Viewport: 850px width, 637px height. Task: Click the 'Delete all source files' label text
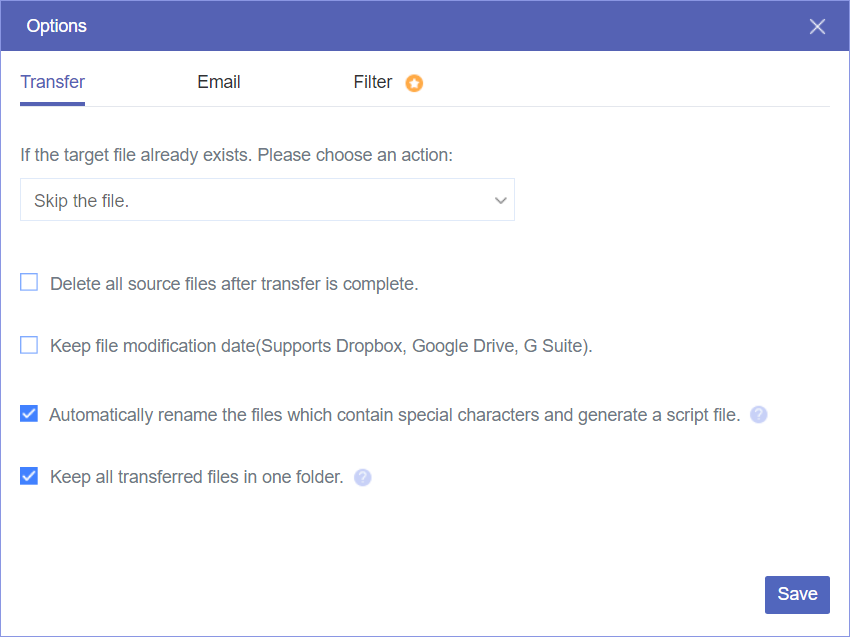(234, 284)
